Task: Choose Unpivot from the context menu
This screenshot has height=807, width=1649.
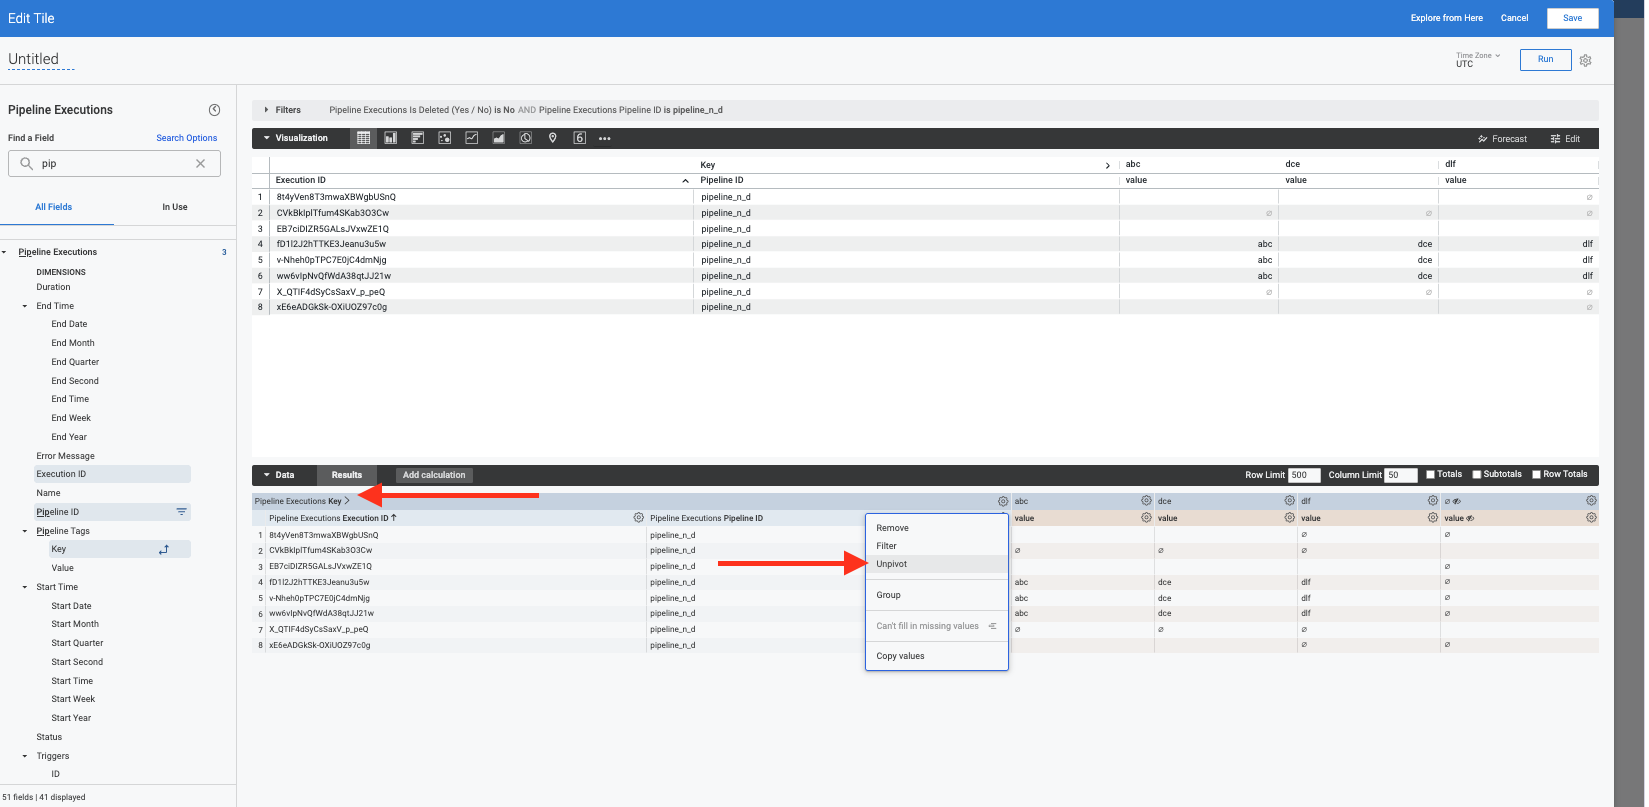Action: pos(892,564)
